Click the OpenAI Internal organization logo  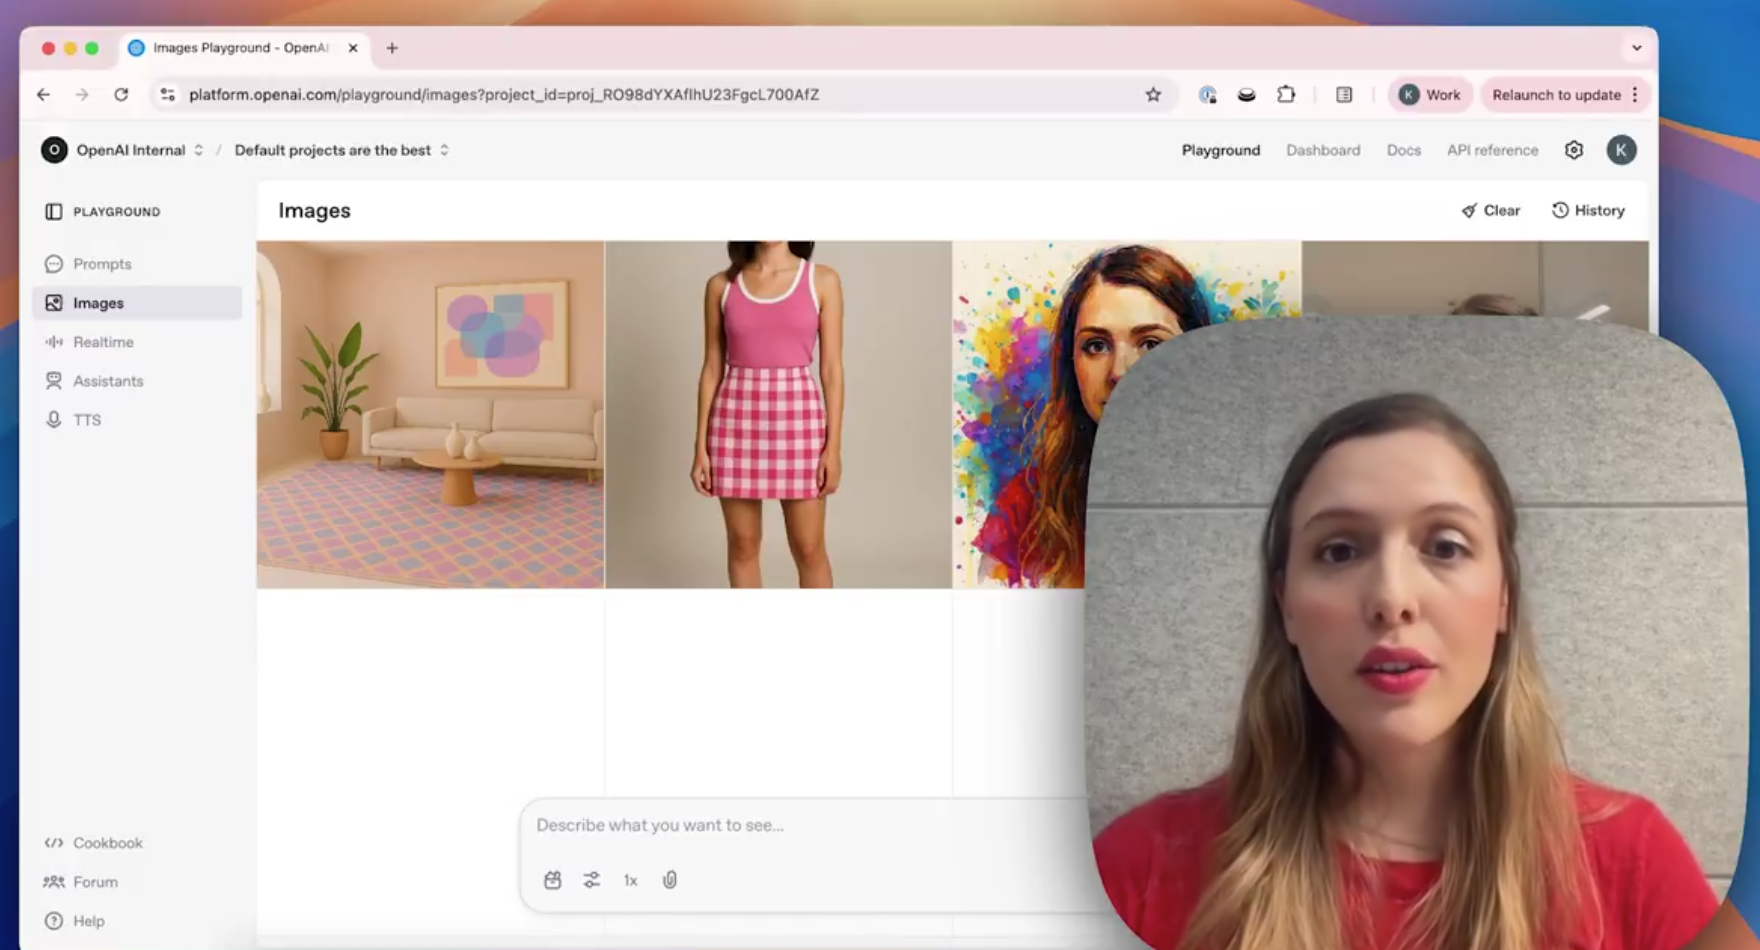pyautogui.click(x=54, y=150)
